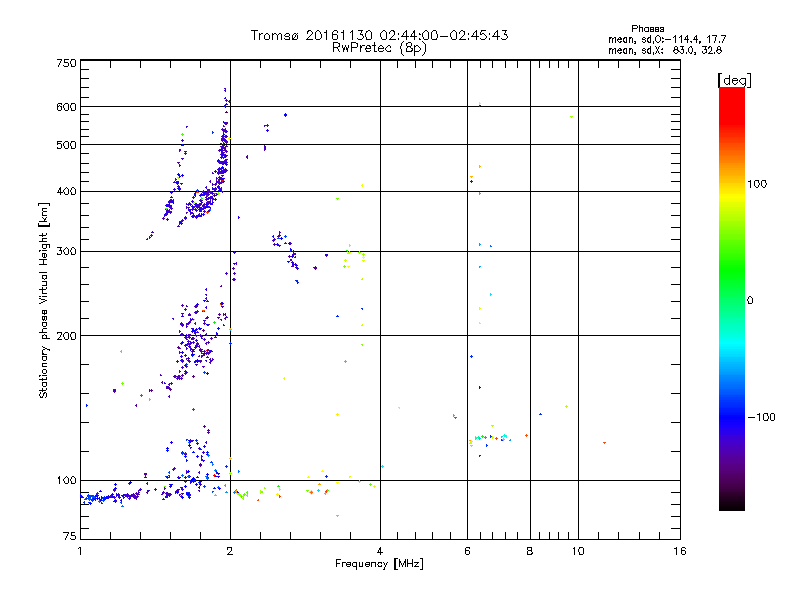Image resolution: width=800 pixels, height=600 pixels.
Task: Click the colorbar's yellow band near 100
Action: 732,196
